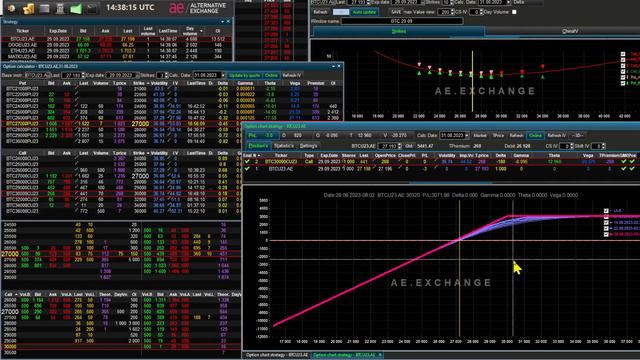The width and height of the screenshot is (640, 360).
Task: Open the gray table window toolbar icon
Action: 44,8
